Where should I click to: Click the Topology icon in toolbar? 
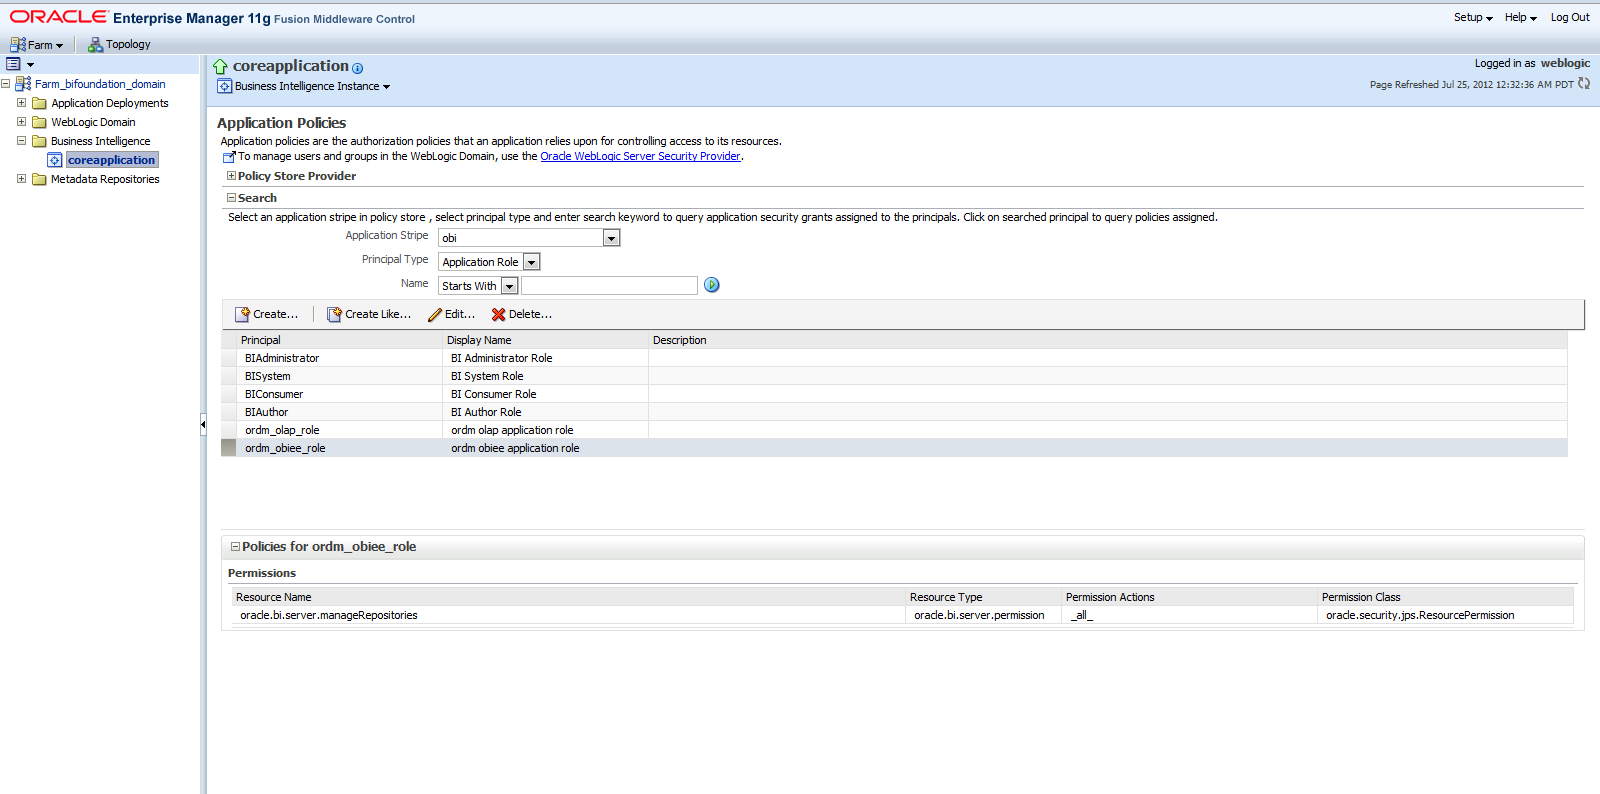click(95, 45)
